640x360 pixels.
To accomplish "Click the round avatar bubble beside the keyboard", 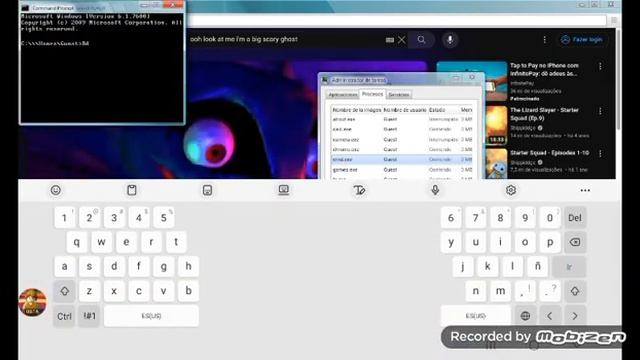I will (x=32, y=302).
